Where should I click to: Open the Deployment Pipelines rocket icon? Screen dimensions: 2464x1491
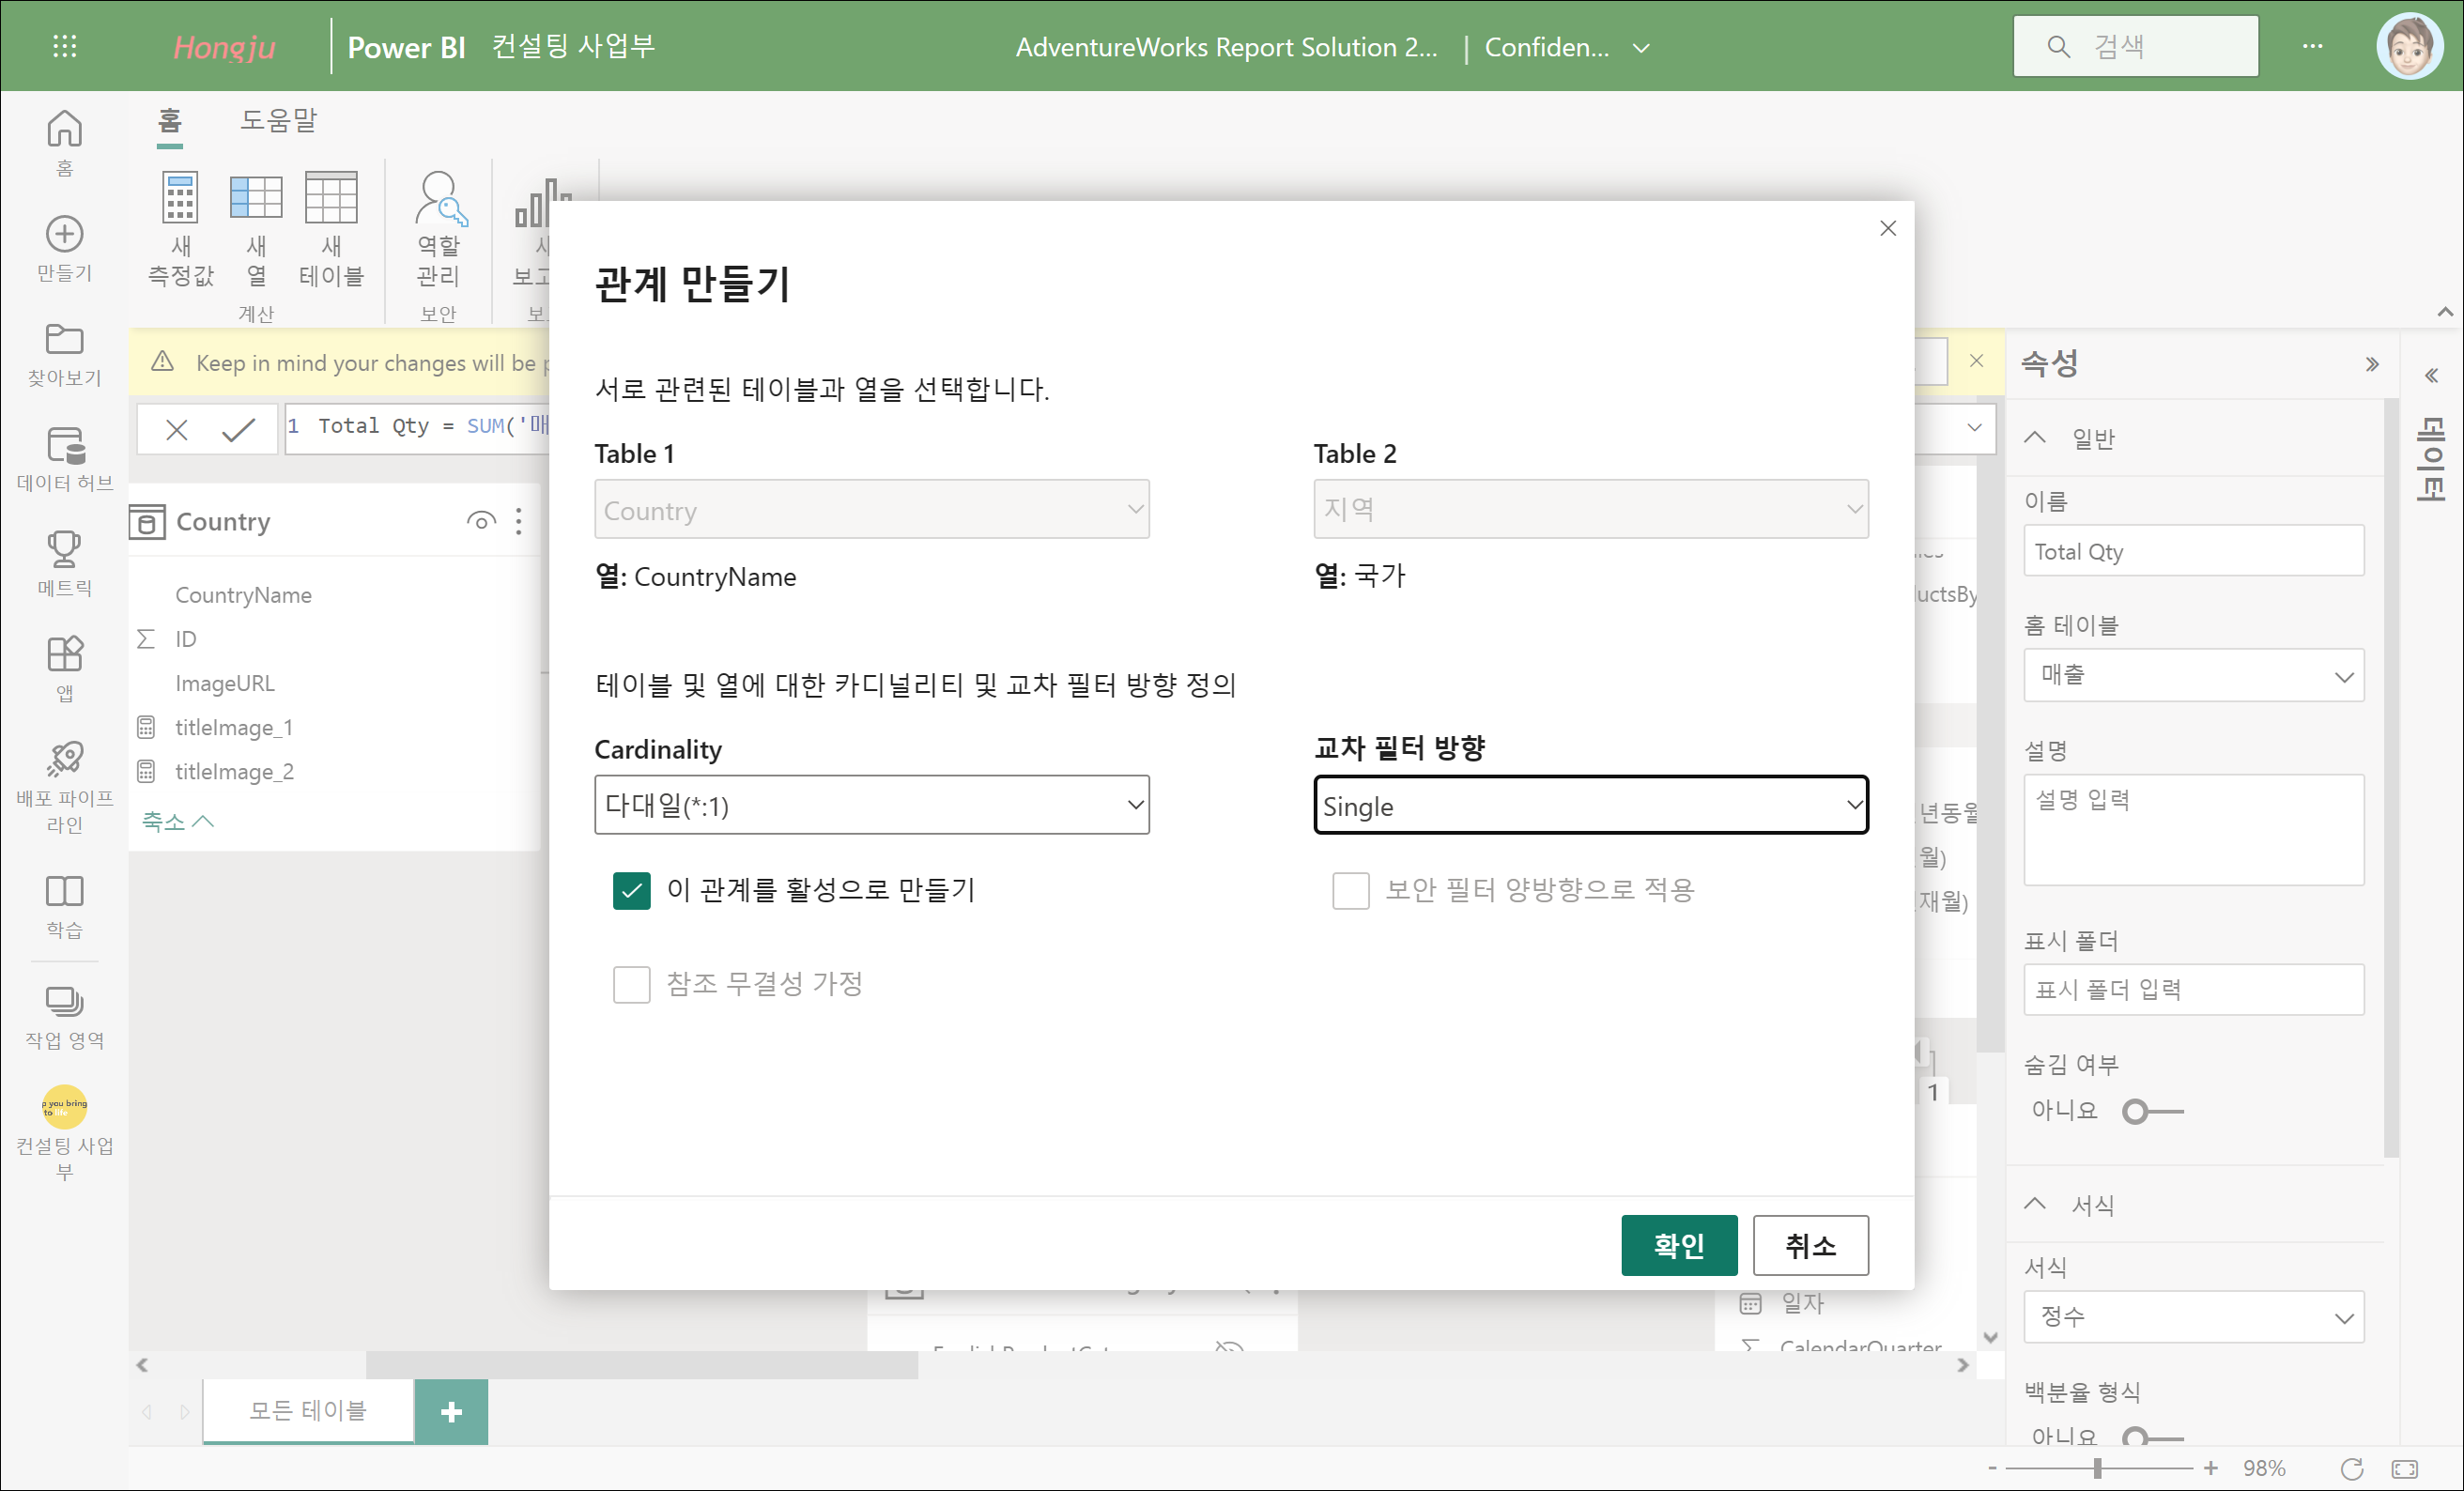[64, 759]
